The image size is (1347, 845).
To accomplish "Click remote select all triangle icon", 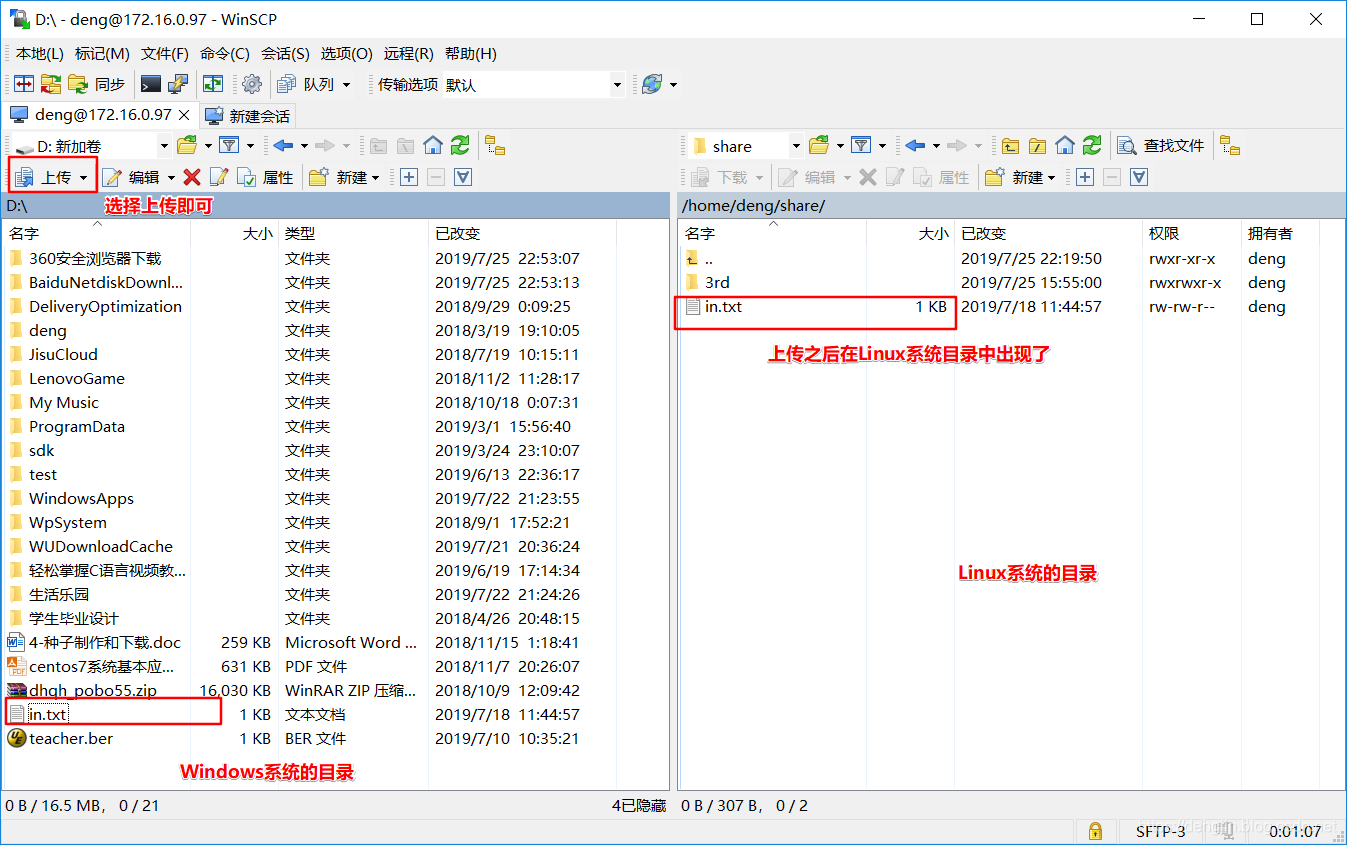I will click(x=1139, y=177).
